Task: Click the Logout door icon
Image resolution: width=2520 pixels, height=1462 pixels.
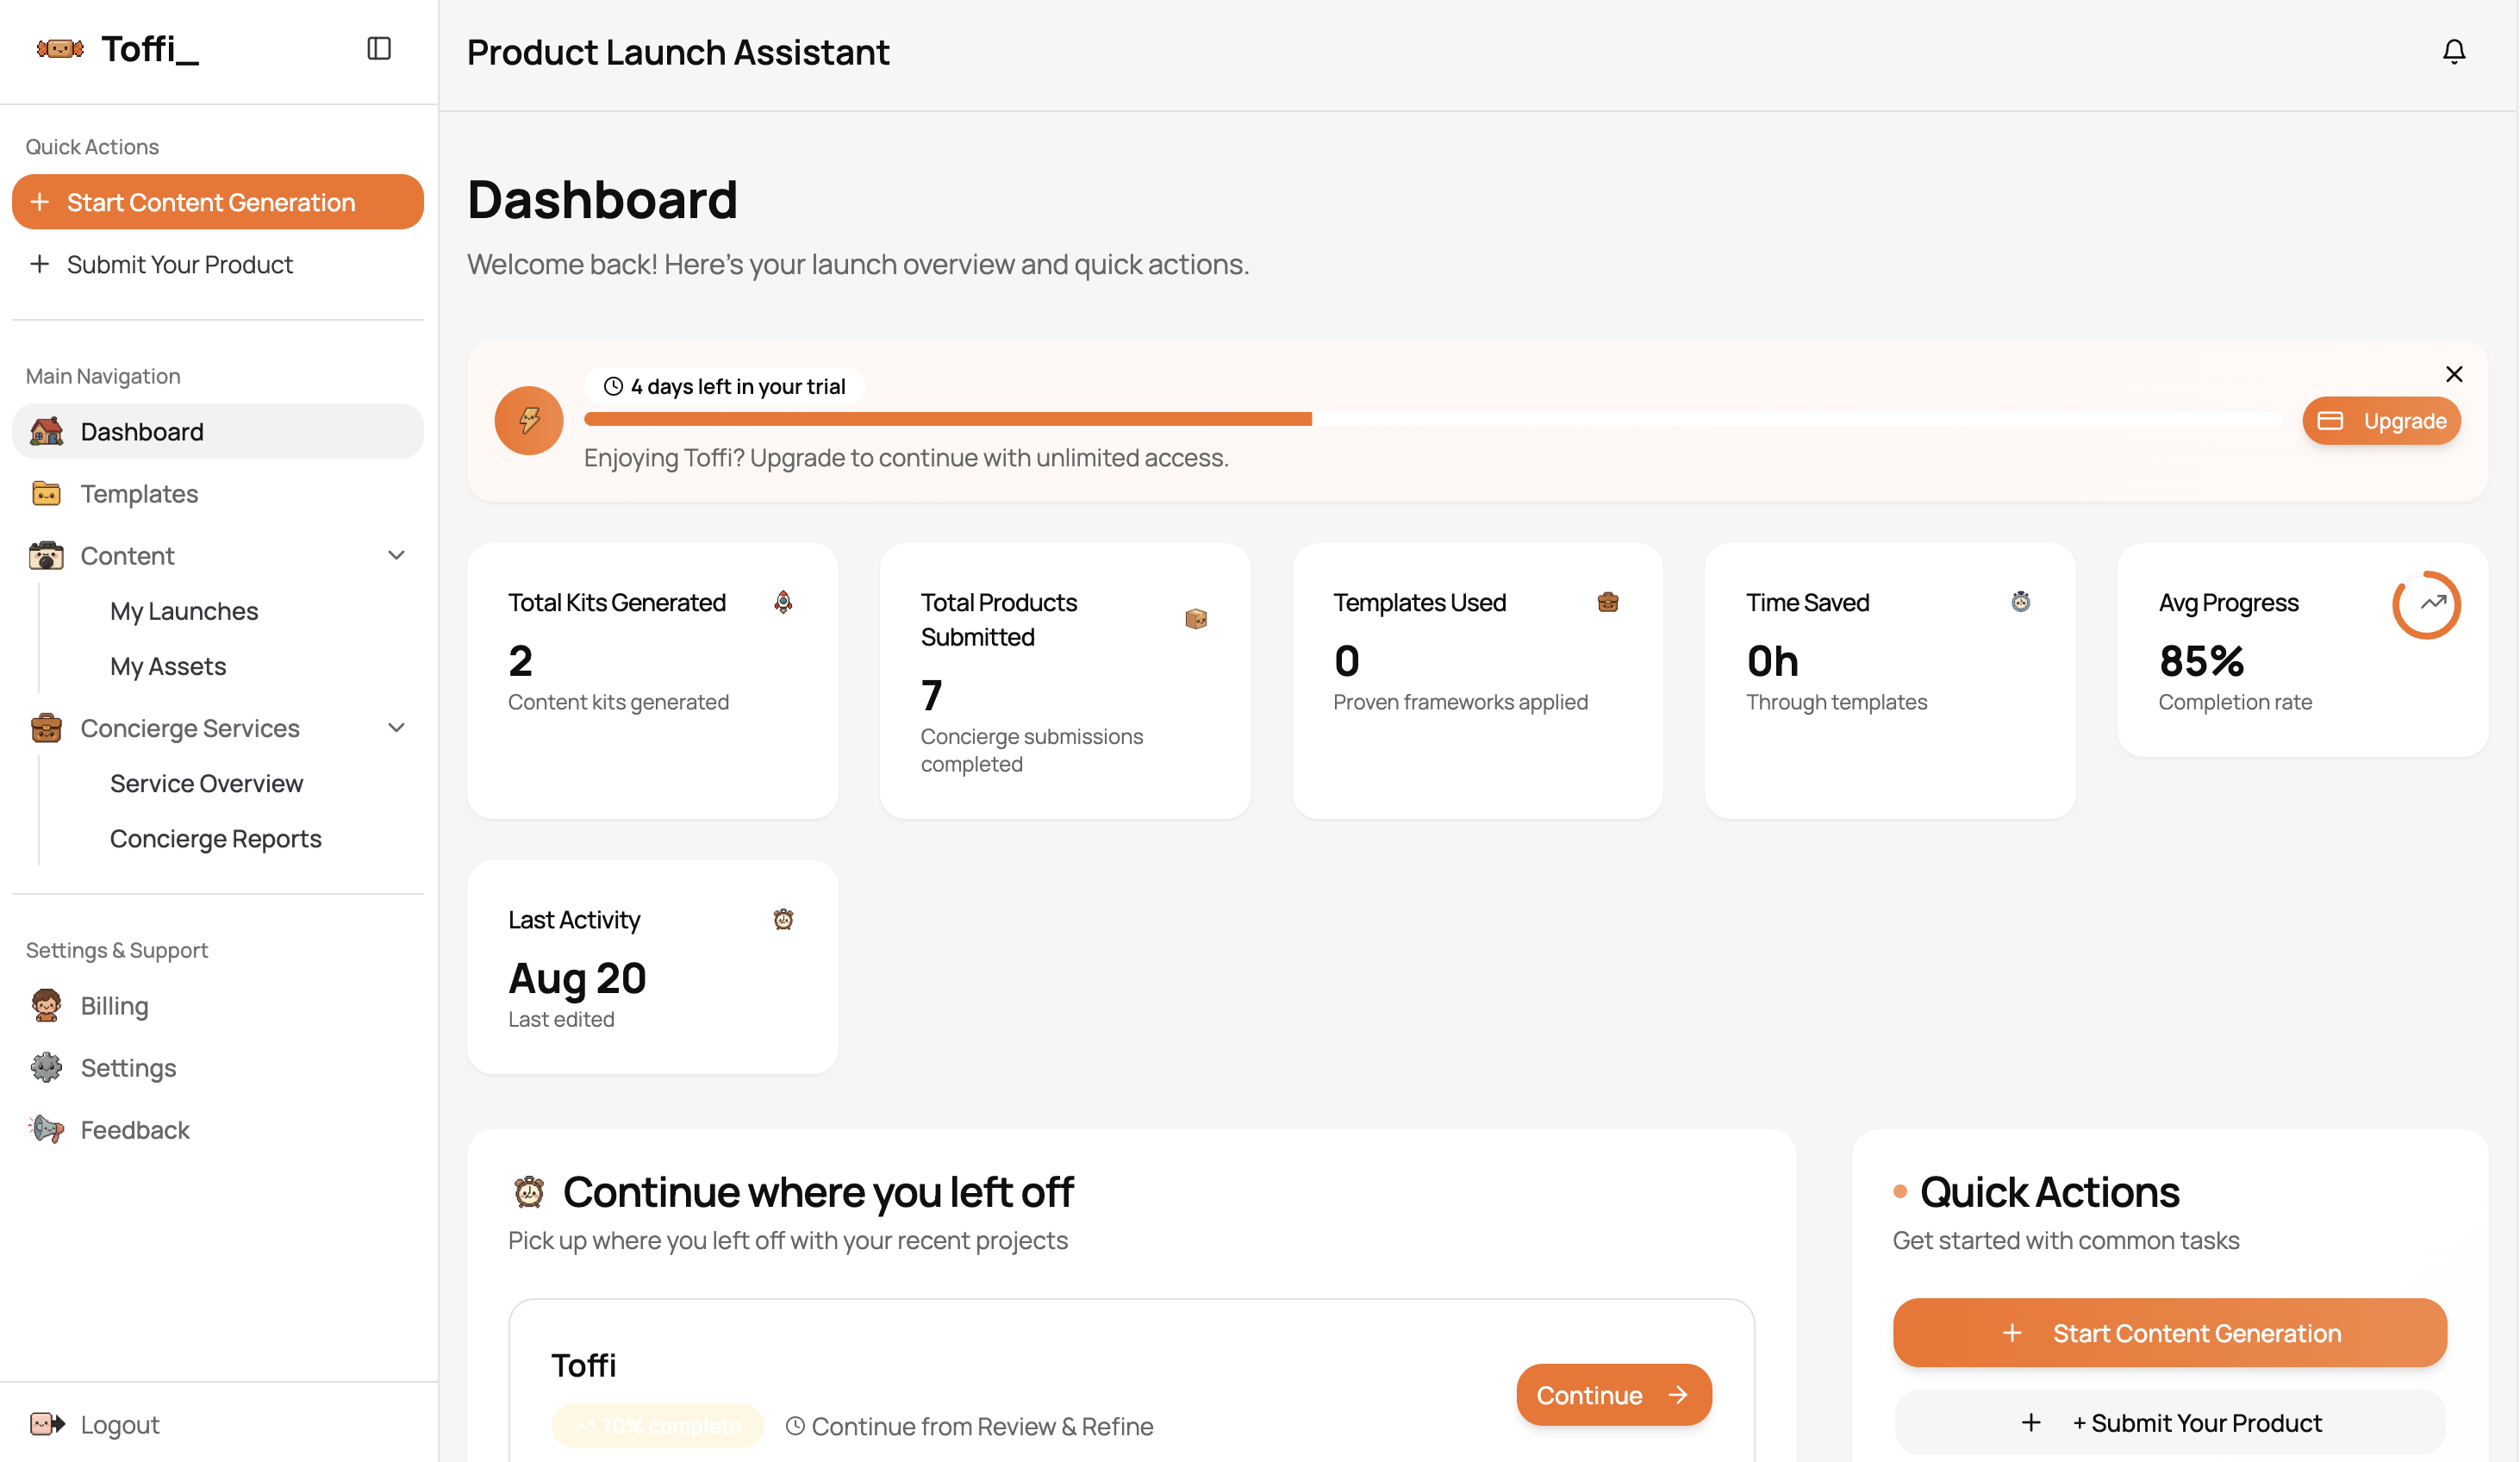Action: tap(46, 1423)
